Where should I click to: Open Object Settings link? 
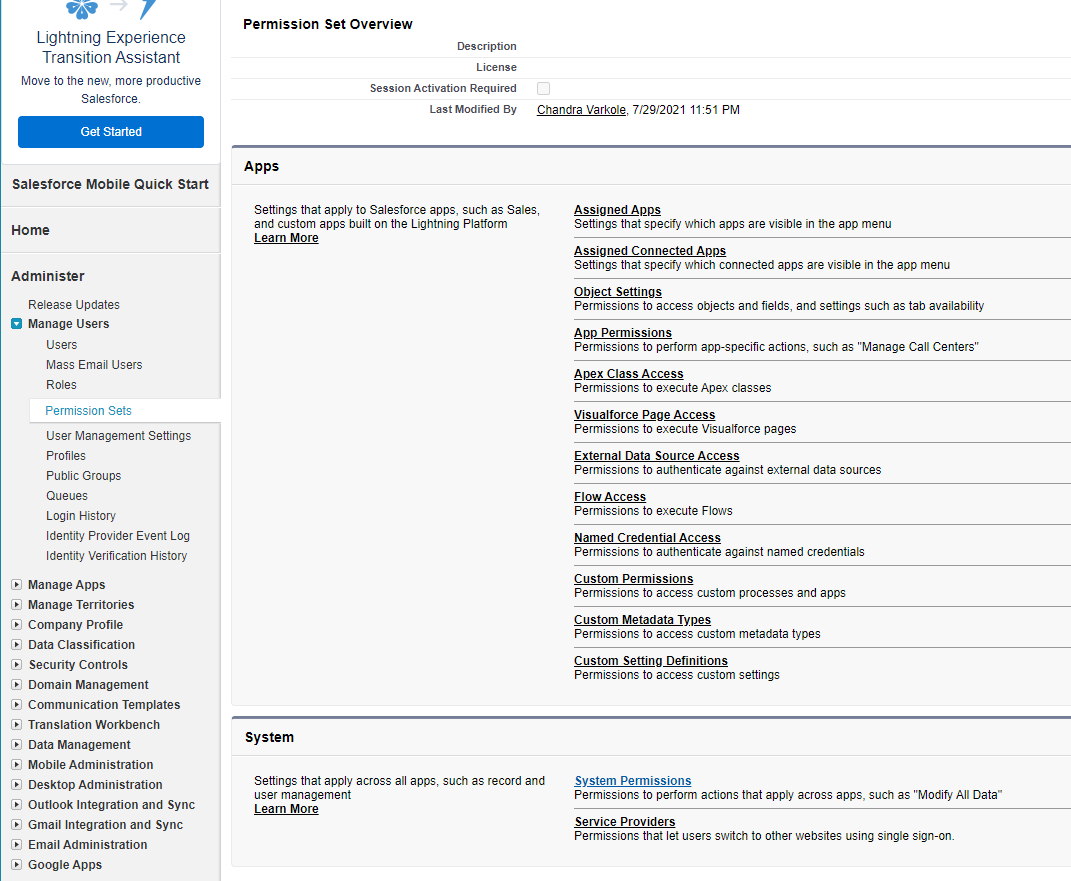[x=617, y=292]
